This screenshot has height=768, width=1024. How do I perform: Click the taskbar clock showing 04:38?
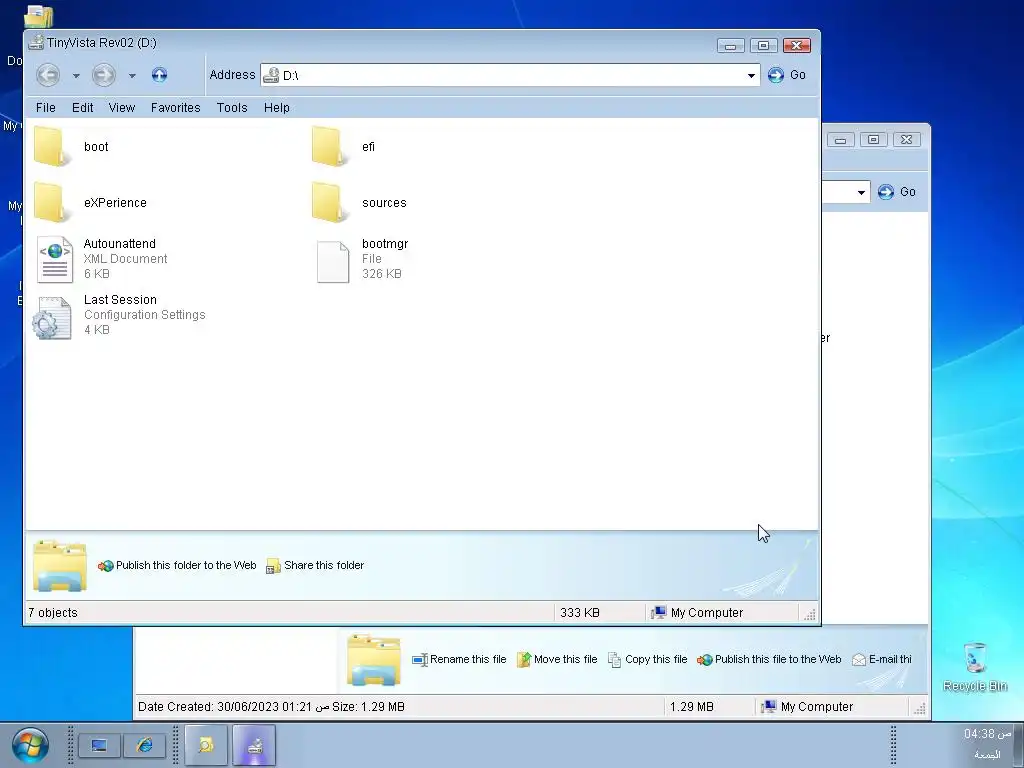point(987,734)
